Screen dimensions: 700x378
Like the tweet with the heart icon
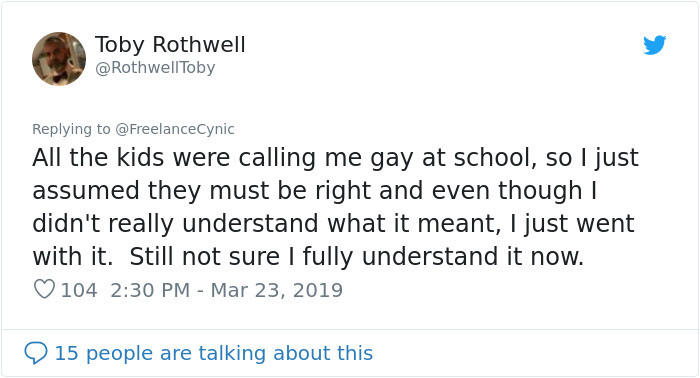(44, 289)
